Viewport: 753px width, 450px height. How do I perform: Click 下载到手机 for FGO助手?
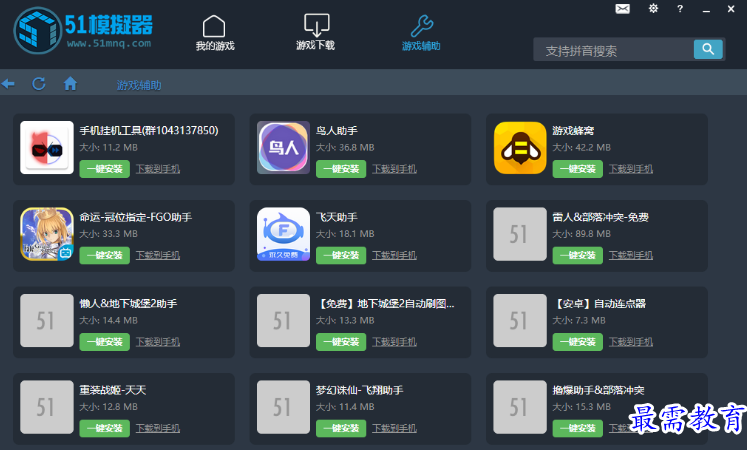coord(158,255)
